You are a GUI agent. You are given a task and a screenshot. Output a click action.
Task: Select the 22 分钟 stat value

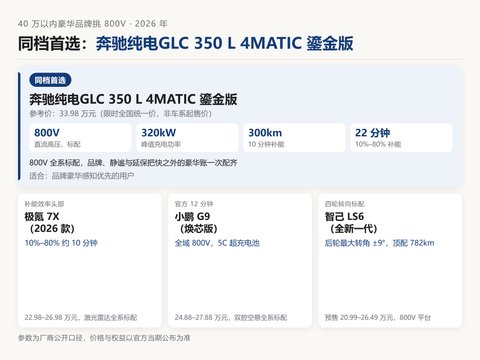pos(372,133)
